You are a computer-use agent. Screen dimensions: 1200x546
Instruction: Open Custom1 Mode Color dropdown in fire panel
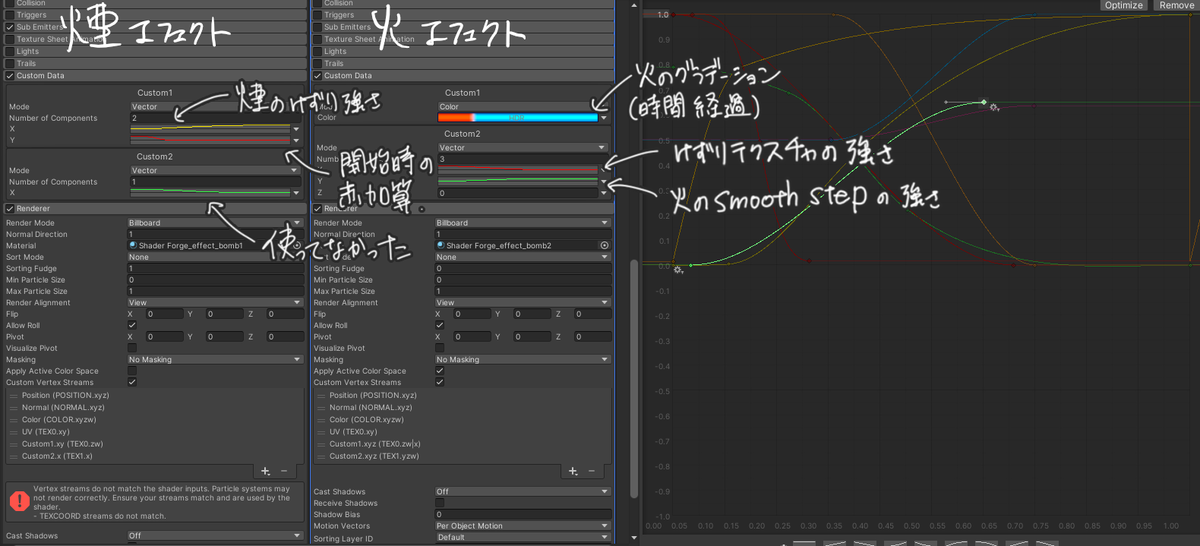pyautogui.click(x=523, y=106)
